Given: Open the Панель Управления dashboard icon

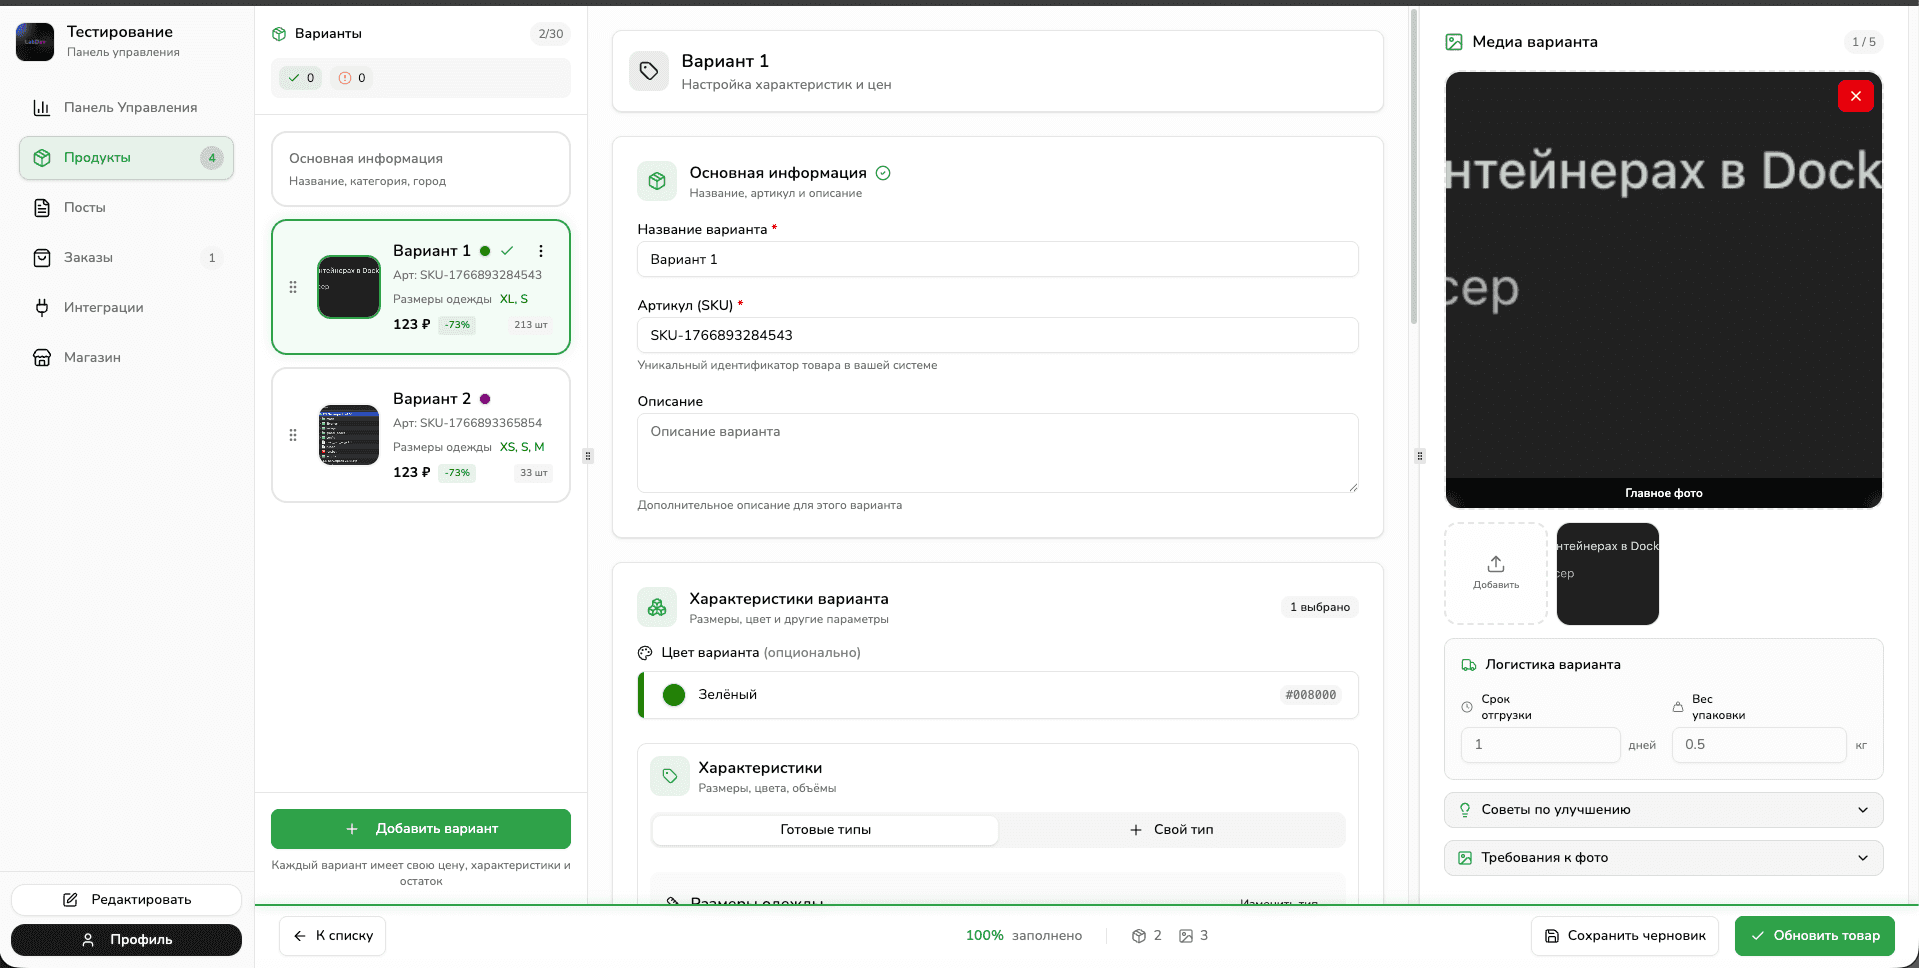Looking at the screenshot, I should click(x=42, y=107).
